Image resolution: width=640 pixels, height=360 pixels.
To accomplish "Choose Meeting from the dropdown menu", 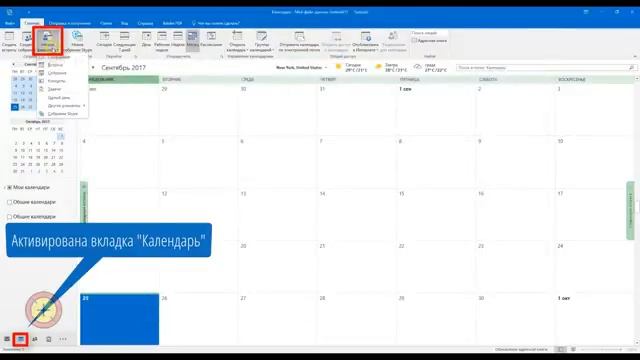I will pos(62,73).
